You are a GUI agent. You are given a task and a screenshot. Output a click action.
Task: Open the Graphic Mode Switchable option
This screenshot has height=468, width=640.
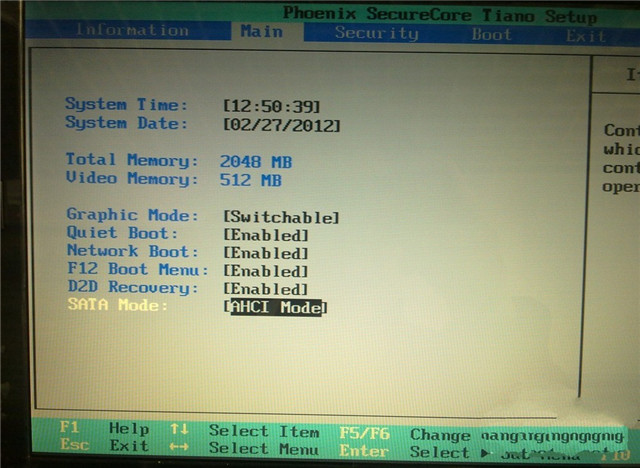(282, 217)
